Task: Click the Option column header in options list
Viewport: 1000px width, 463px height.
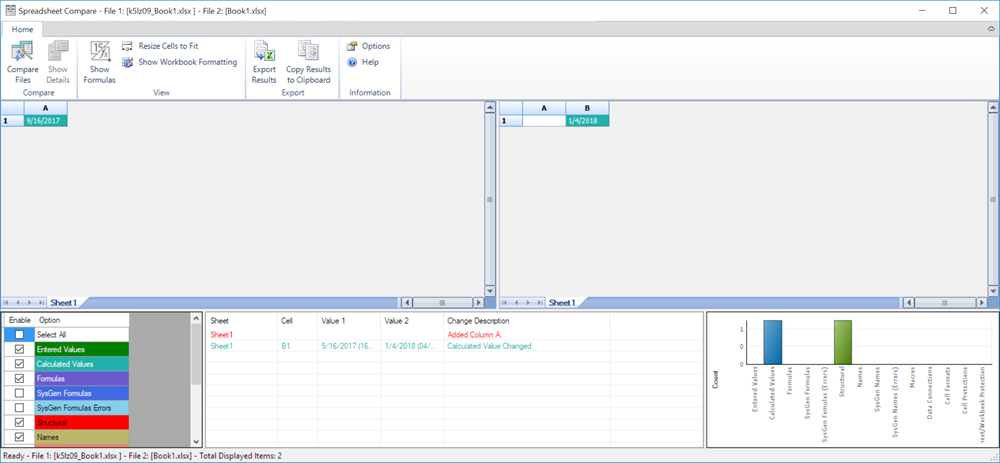Action: tap(82, 320)
